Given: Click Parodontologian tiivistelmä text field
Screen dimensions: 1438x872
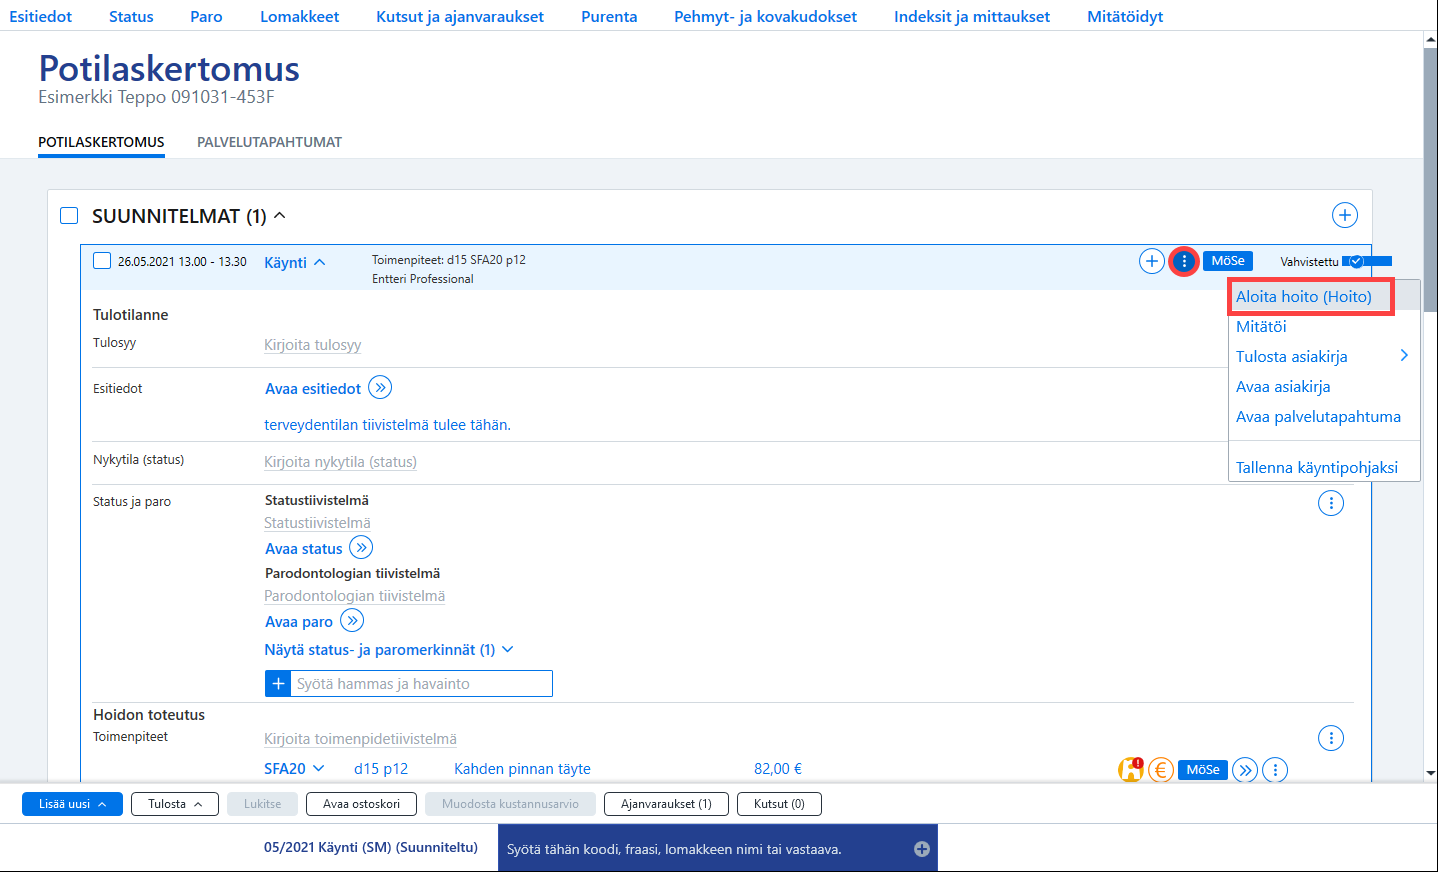Looking at the screenshot, I should pos(354,595).
